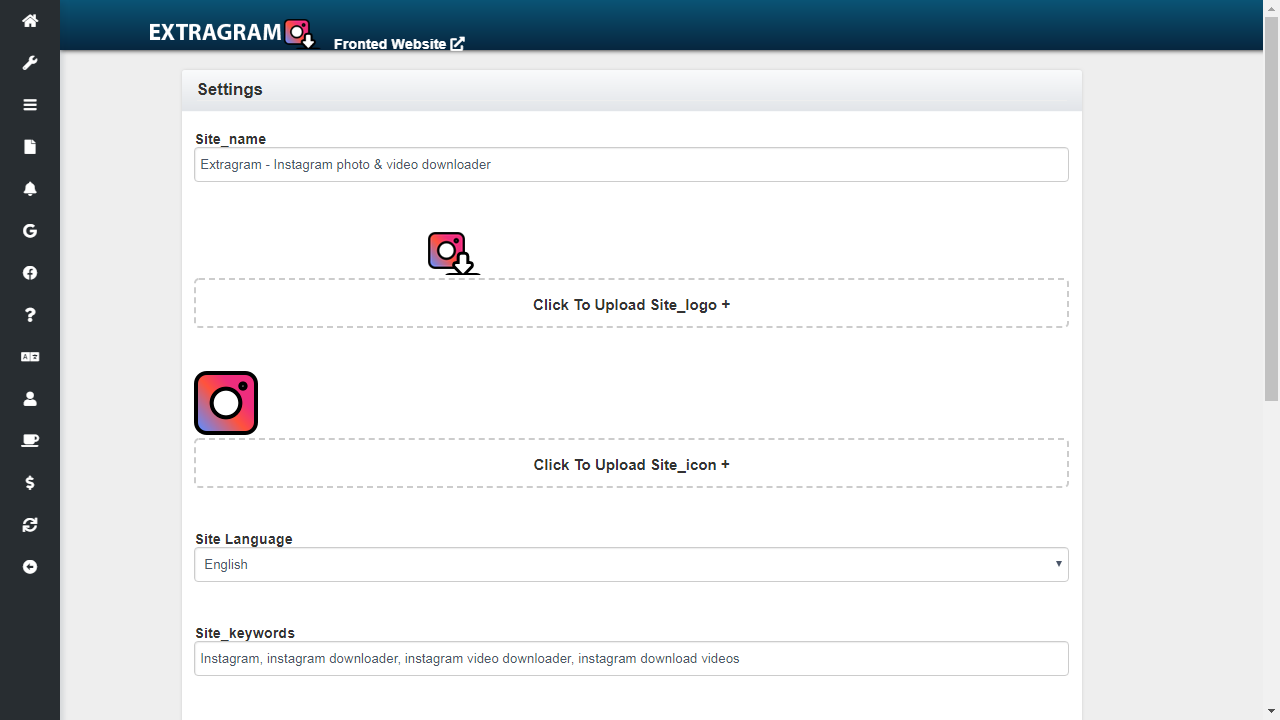1280x720 pixels.
Task: Click the coffee mug icon
Action: tap(30, 441)
